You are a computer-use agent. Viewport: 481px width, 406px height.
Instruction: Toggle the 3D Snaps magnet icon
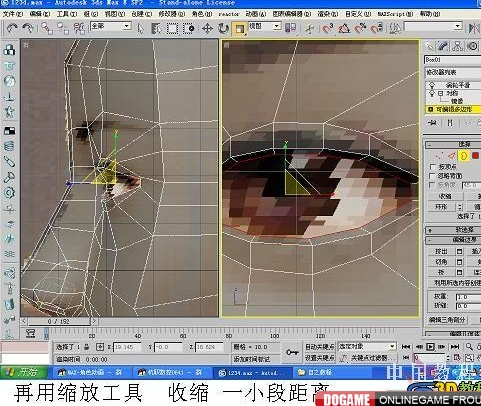point(328,28)
